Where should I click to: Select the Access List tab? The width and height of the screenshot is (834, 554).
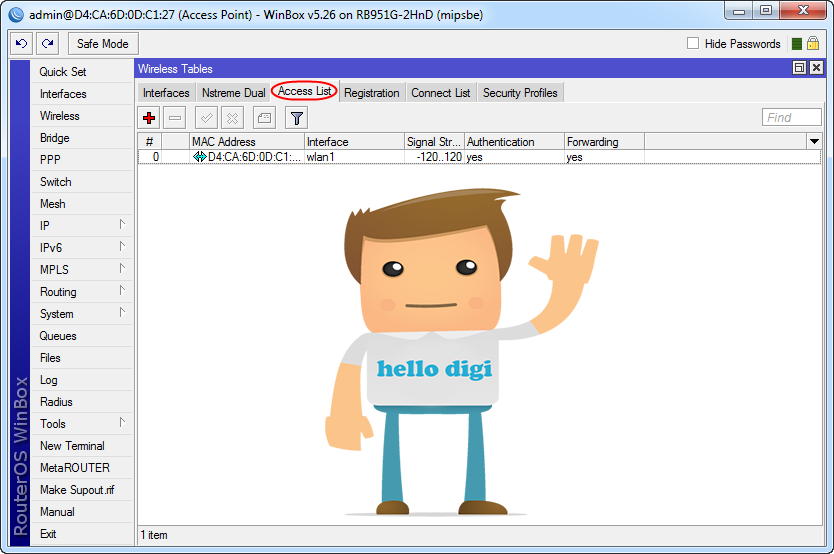(x=304, y=91)
